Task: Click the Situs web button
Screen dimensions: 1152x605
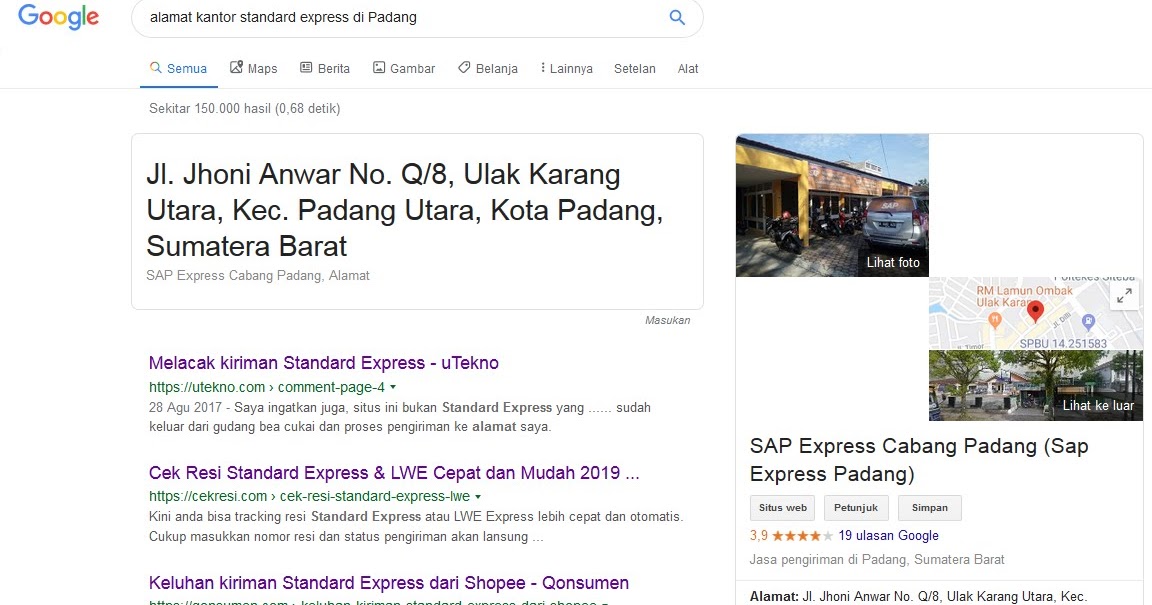Action: (x=782, y=508)
